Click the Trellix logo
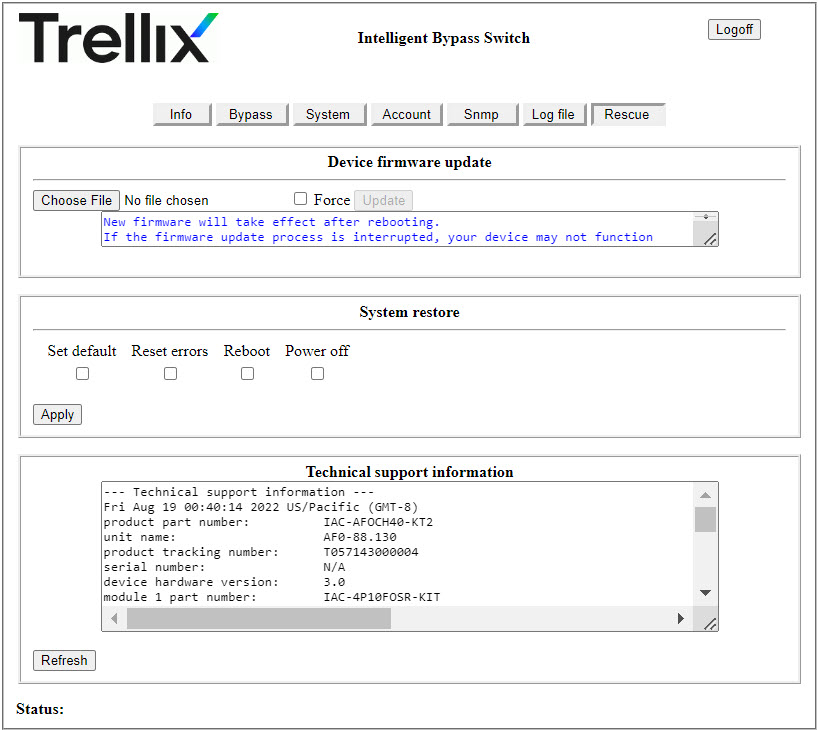 [118, 38]
